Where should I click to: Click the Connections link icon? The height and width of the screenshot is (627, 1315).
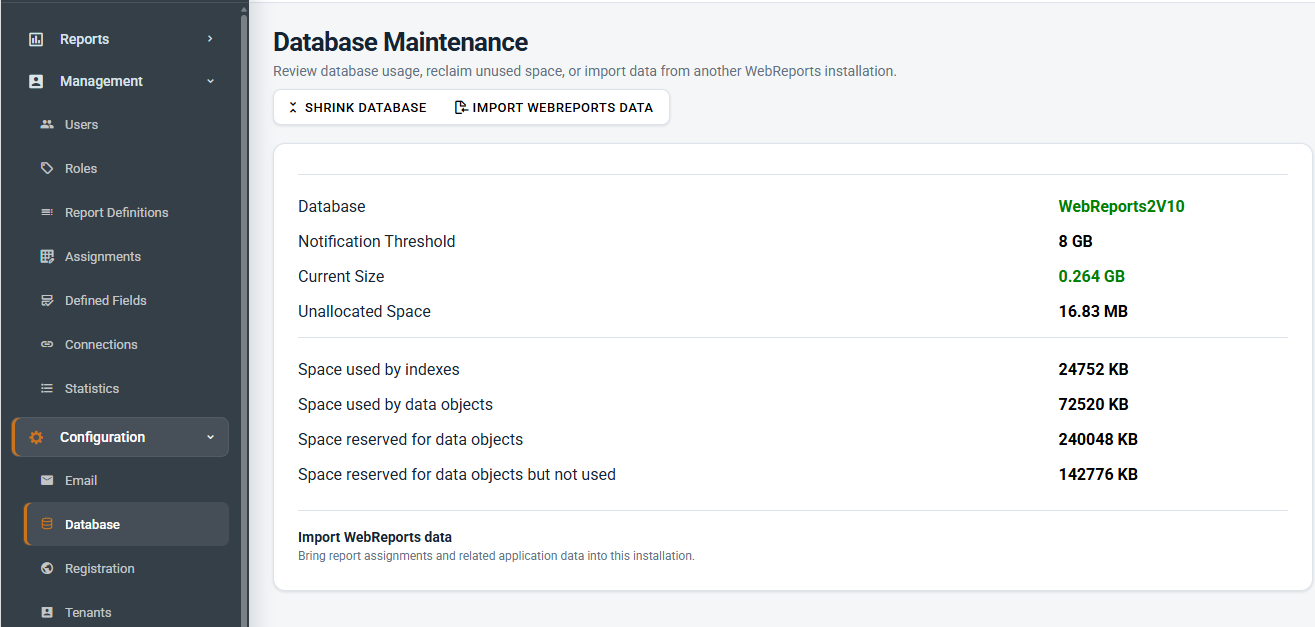click(x=47, y=345)
